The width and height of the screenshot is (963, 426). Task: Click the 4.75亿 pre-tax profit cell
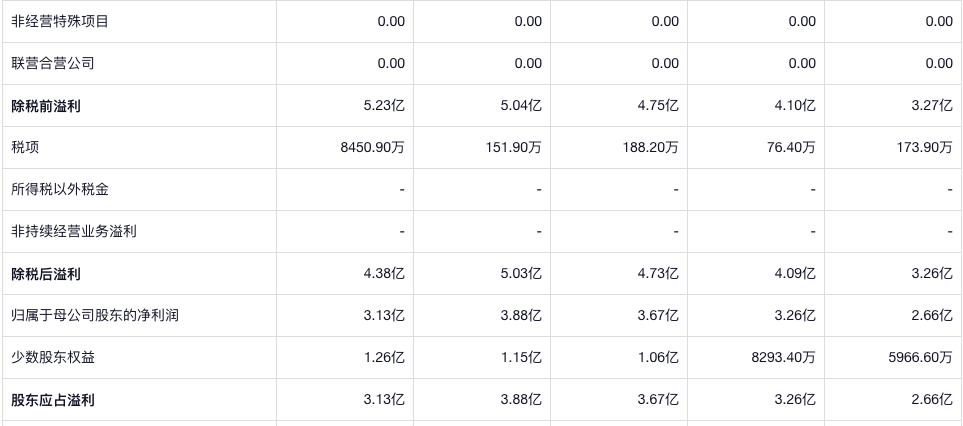(x=660, y=105)
